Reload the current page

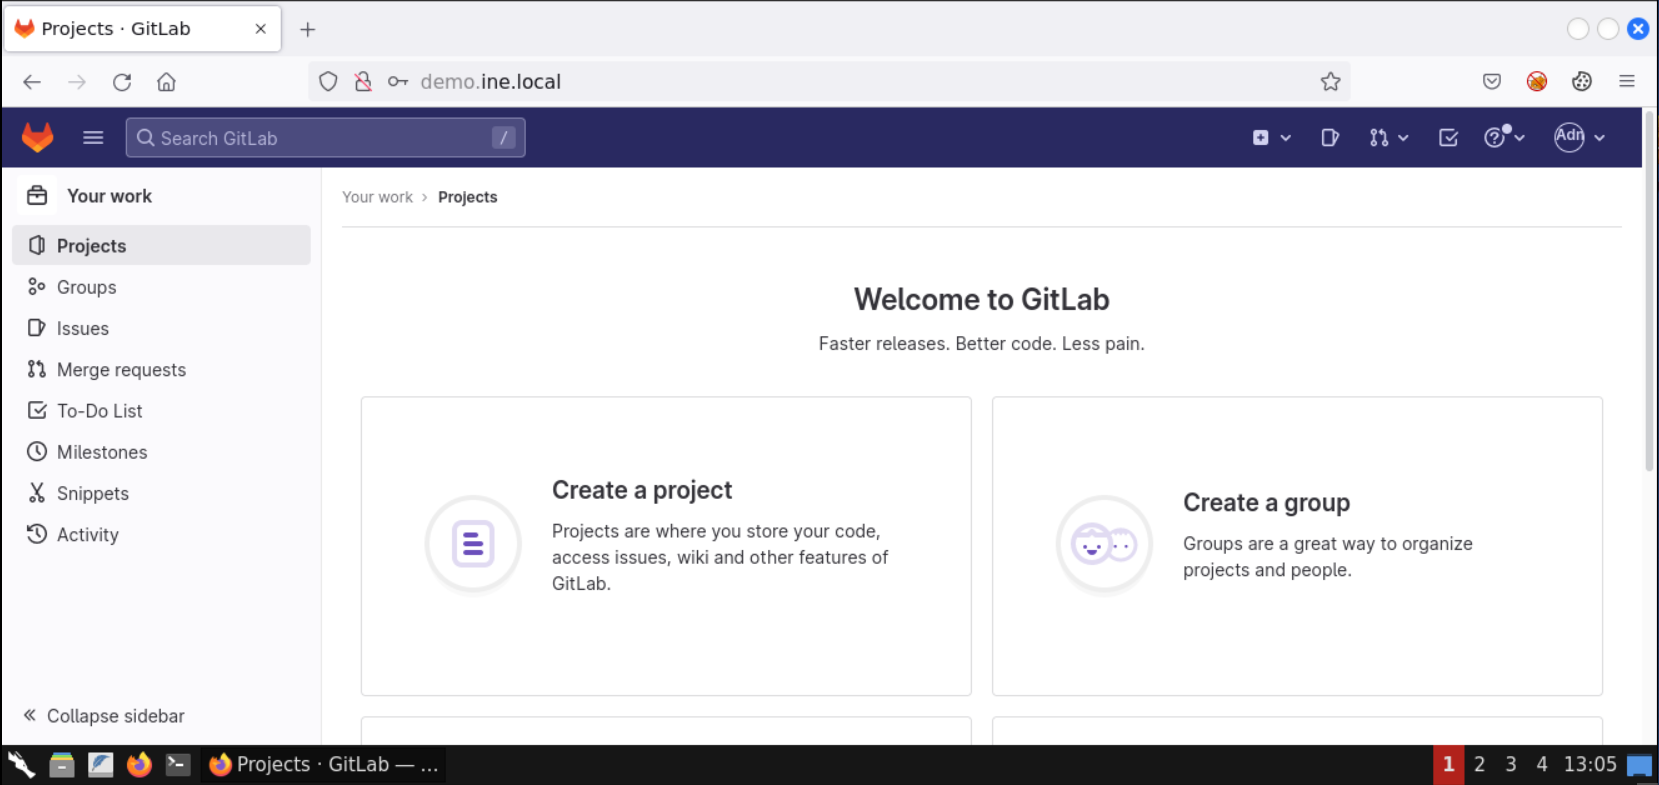click(122, 82)
